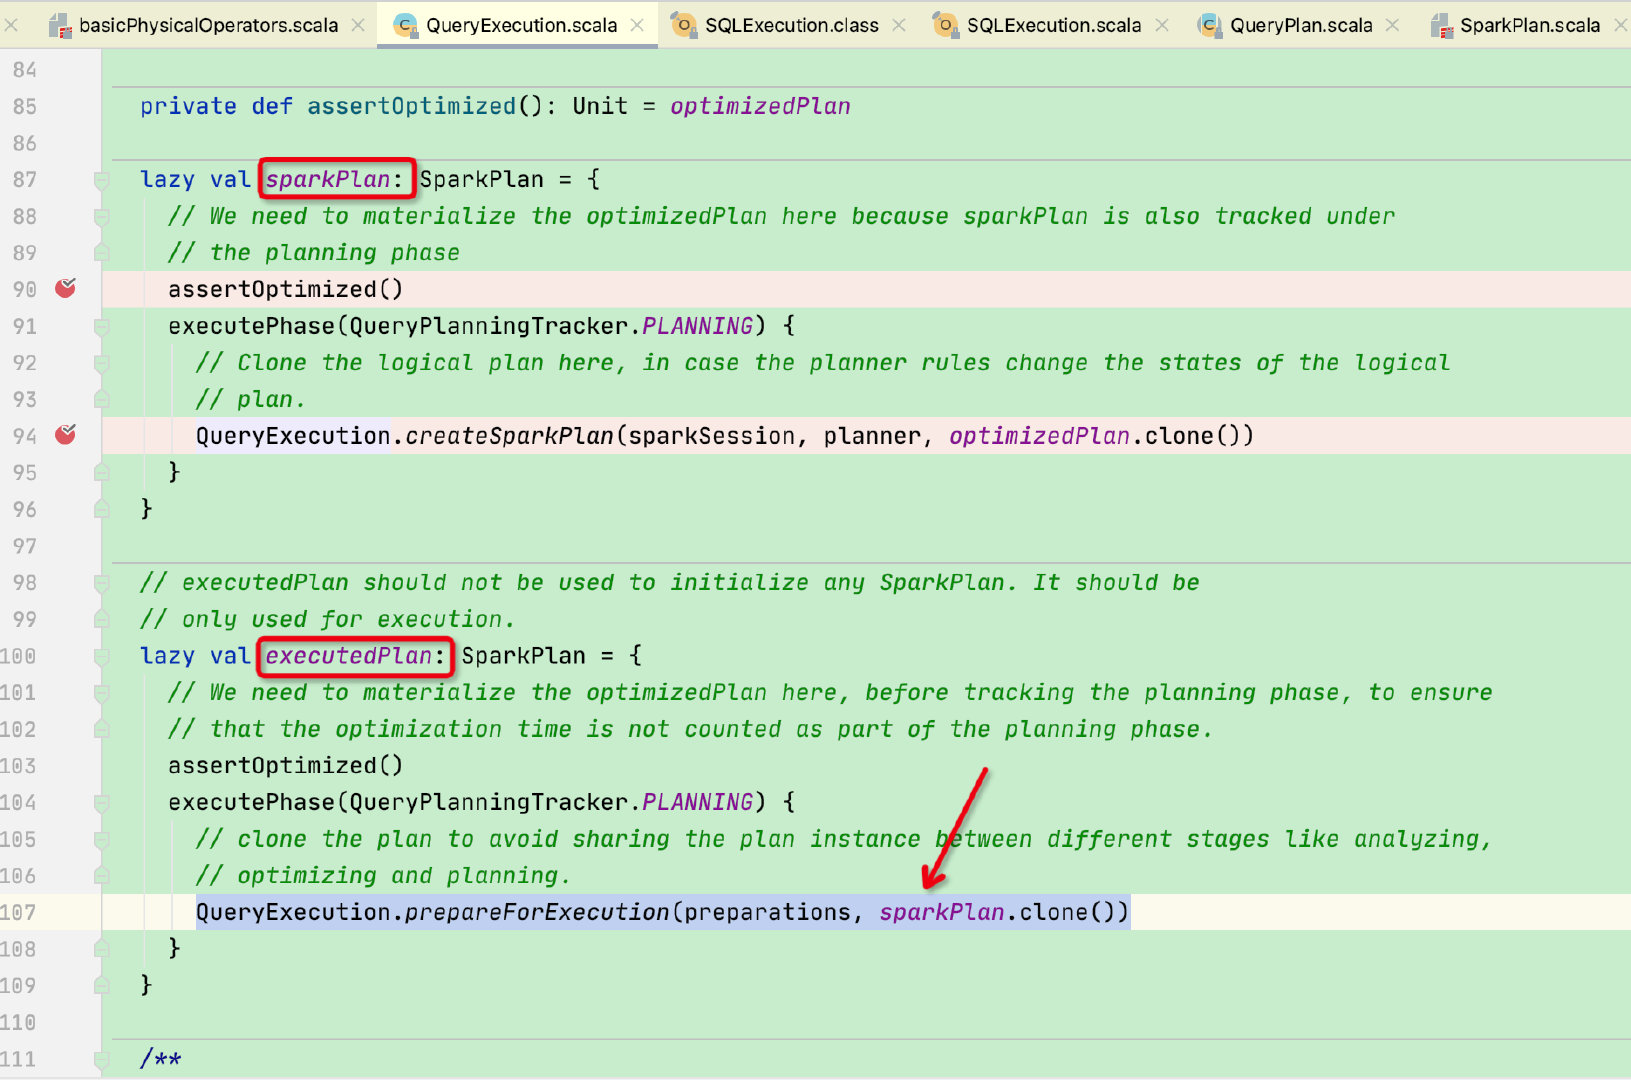The width and height of the screenshot is (1631, 1080).
Task: Click the fold end marker on line 109
Action: (x=101, y=985)
